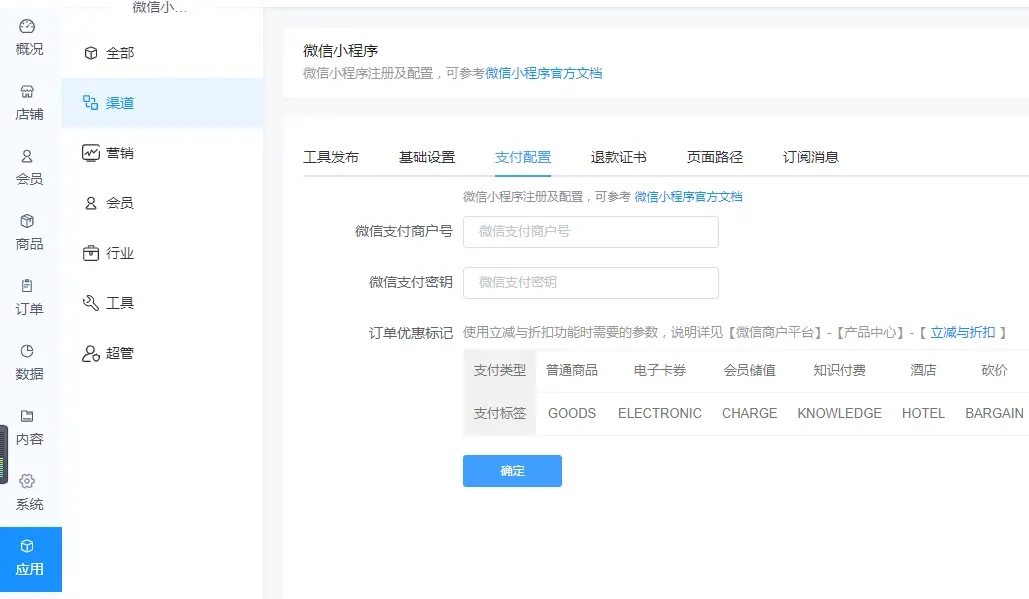The width and height of the screenshot is (1029, 599).
Task: Click the BARGAIN payment tag cell
Action: (994, 413)
